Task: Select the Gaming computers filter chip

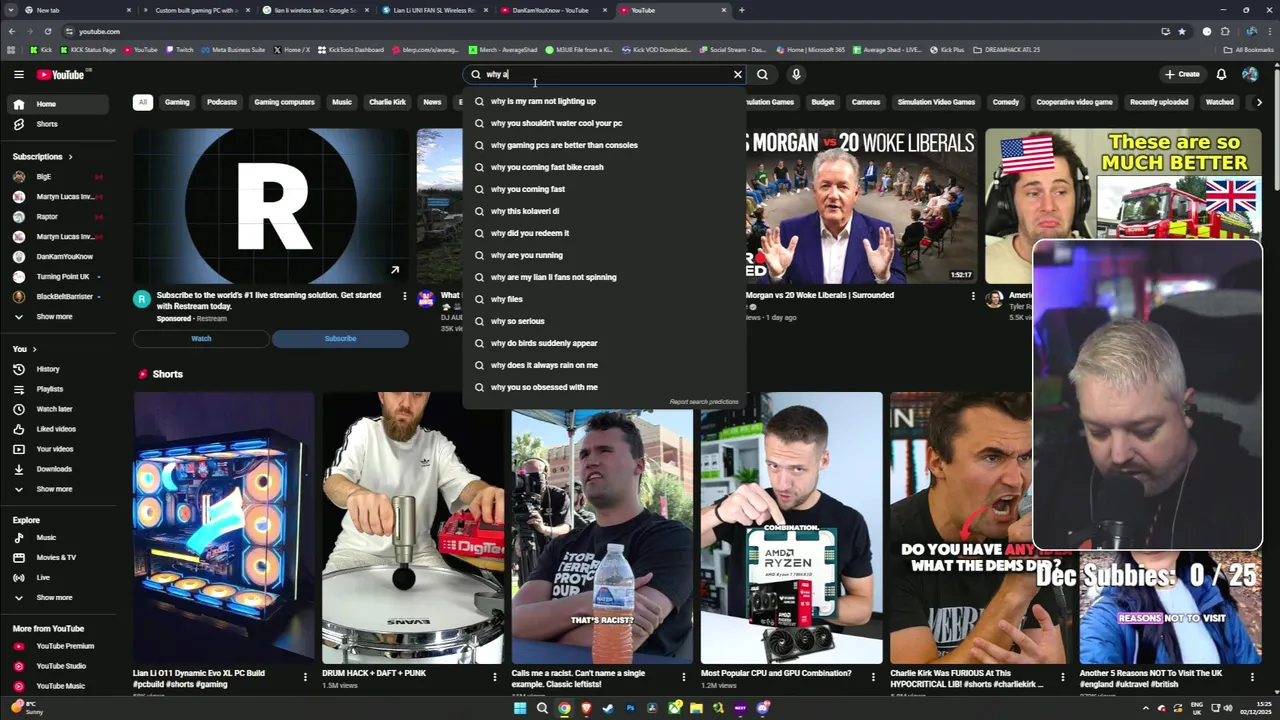Action: click(284, 102)
